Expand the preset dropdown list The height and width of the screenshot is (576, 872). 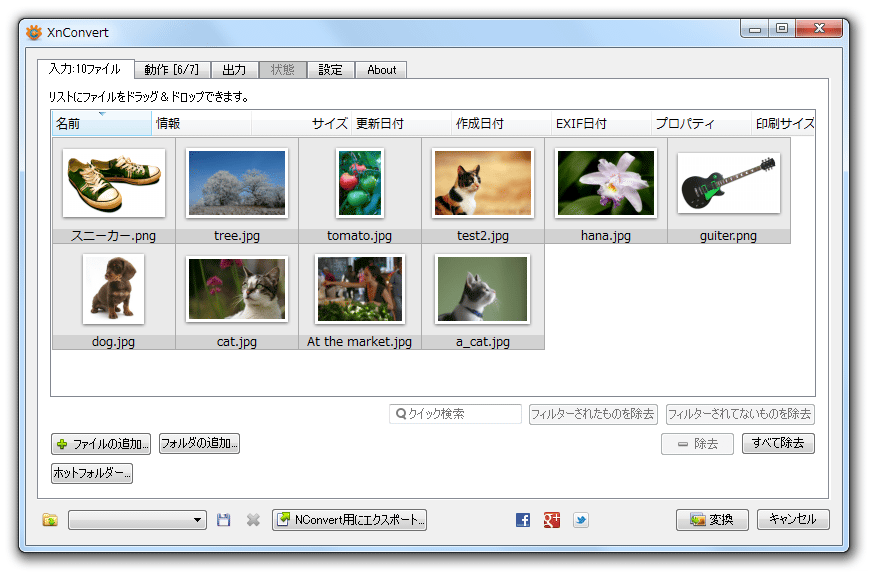[x=197, y=520]
